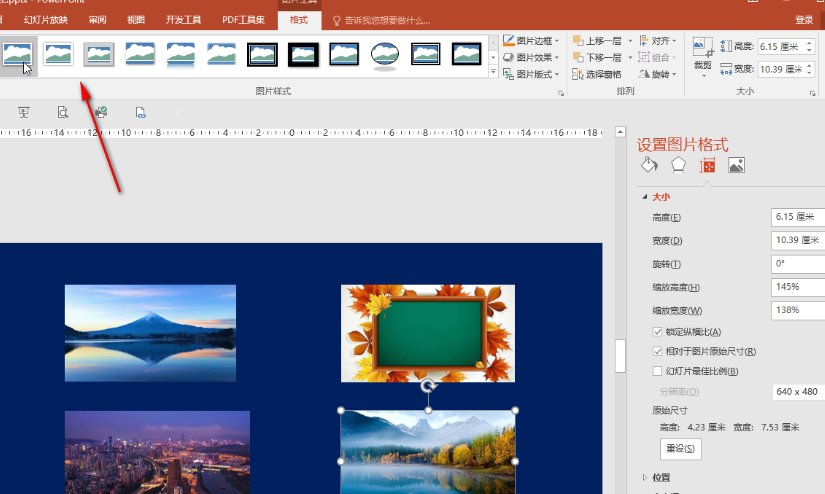Image resolution: width=825 pixels, height=494 pixels.
Task: Switch to the 幻灯片放映 tab
Action: pyautogui.click(x=46, y=20)
